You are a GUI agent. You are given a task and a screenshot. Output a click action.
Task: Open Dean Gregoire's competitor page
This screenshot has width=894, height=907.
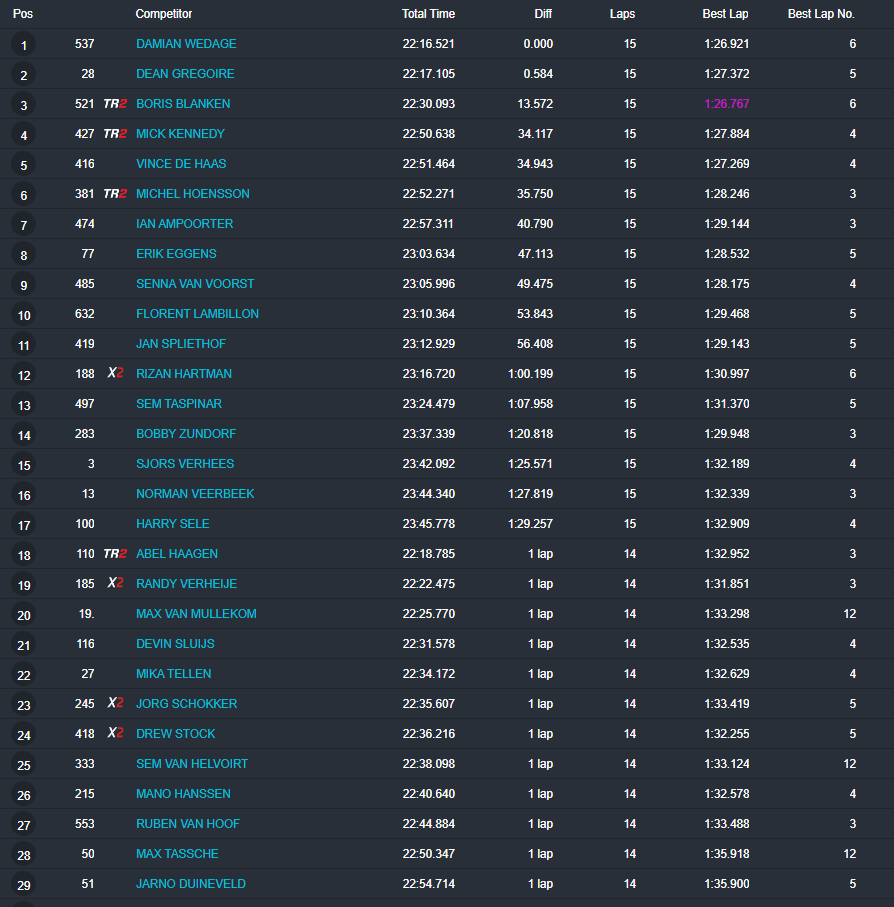(x=186, y=74)
